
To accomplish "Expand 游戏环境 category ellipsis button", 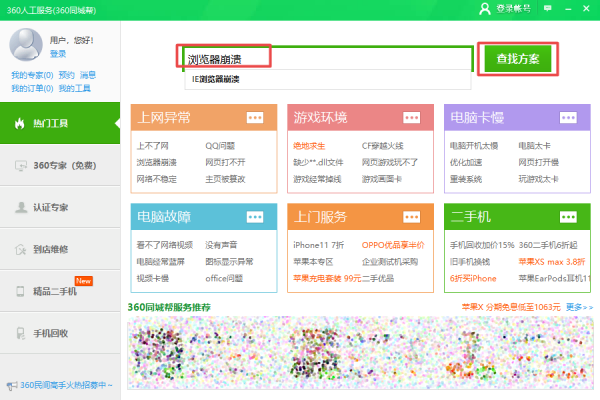I will (x=412, y=118).
